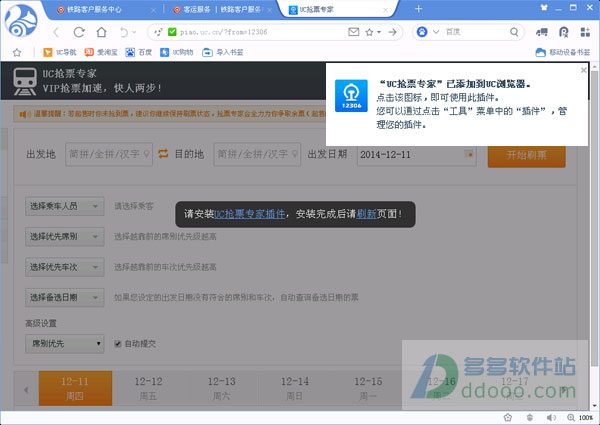600x425 pixels.
Task: Open the train ticket plugin toolbar icon
Action: pos(541,33)
